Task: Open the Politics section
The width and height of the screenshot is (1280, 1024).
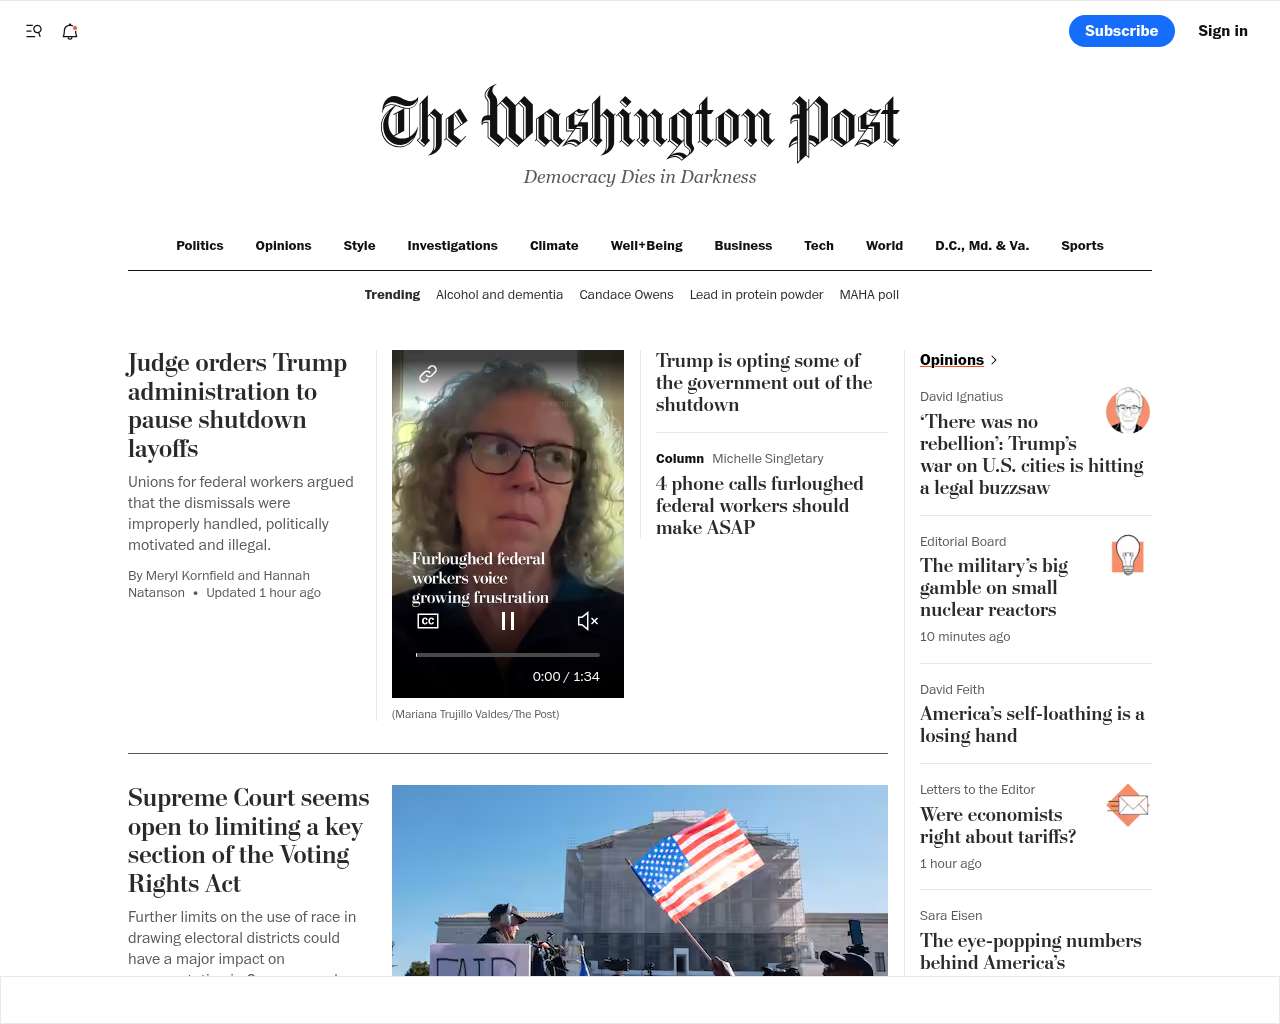Action: click(x=200, y=246)
